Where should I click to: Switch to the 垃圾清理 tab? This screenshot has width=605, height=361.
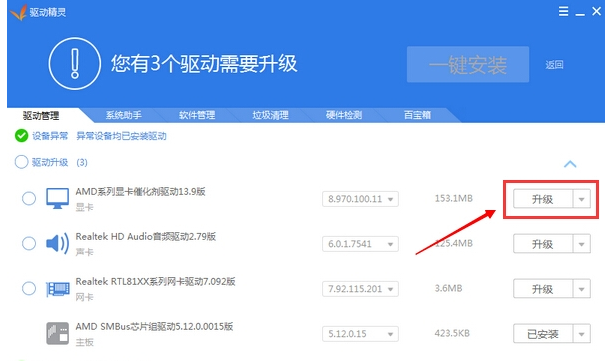[x=270, y=115]
